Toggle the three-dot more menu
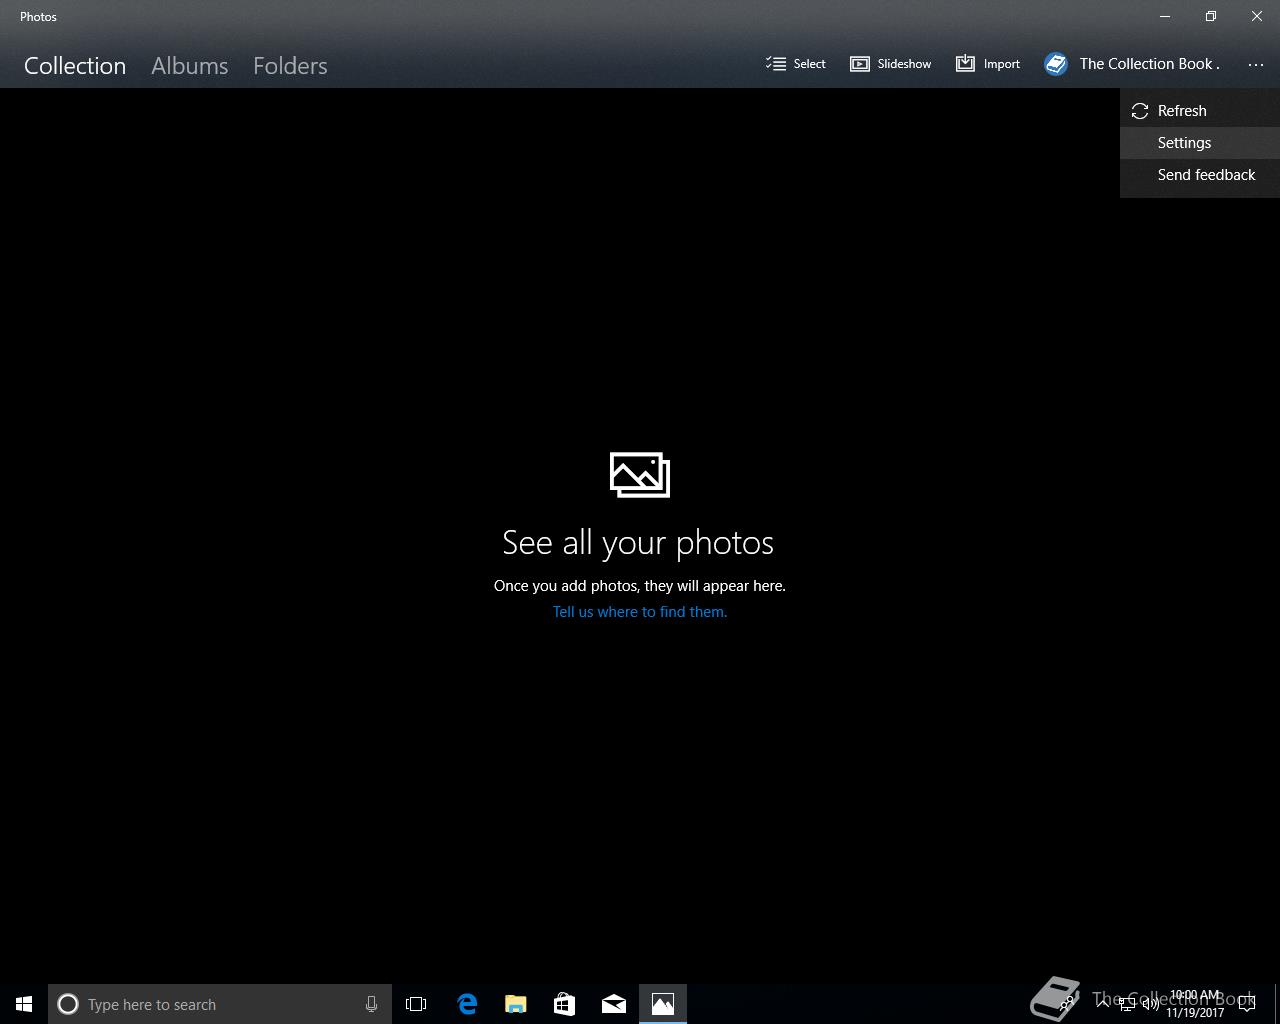The width and height of the screenshot is (1280, 1024). tap(1256, 64)
